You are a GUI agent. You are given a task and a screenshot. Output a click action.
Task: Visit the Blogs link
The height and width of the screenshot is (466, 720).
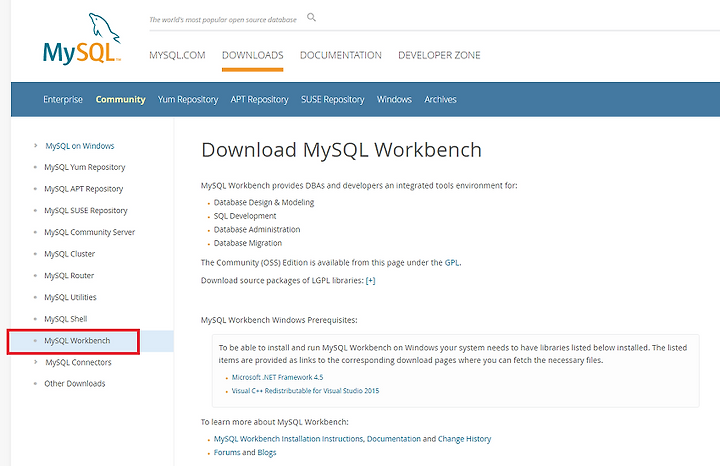point(267,453)
